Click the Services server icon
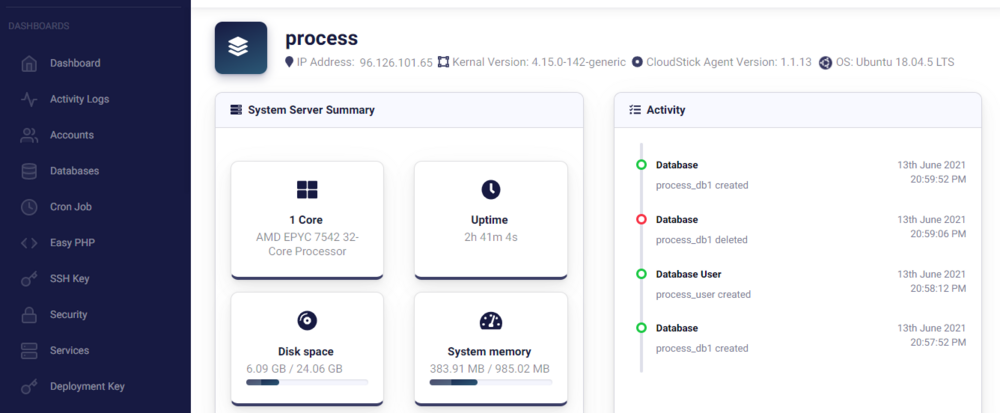 point(30,351)
